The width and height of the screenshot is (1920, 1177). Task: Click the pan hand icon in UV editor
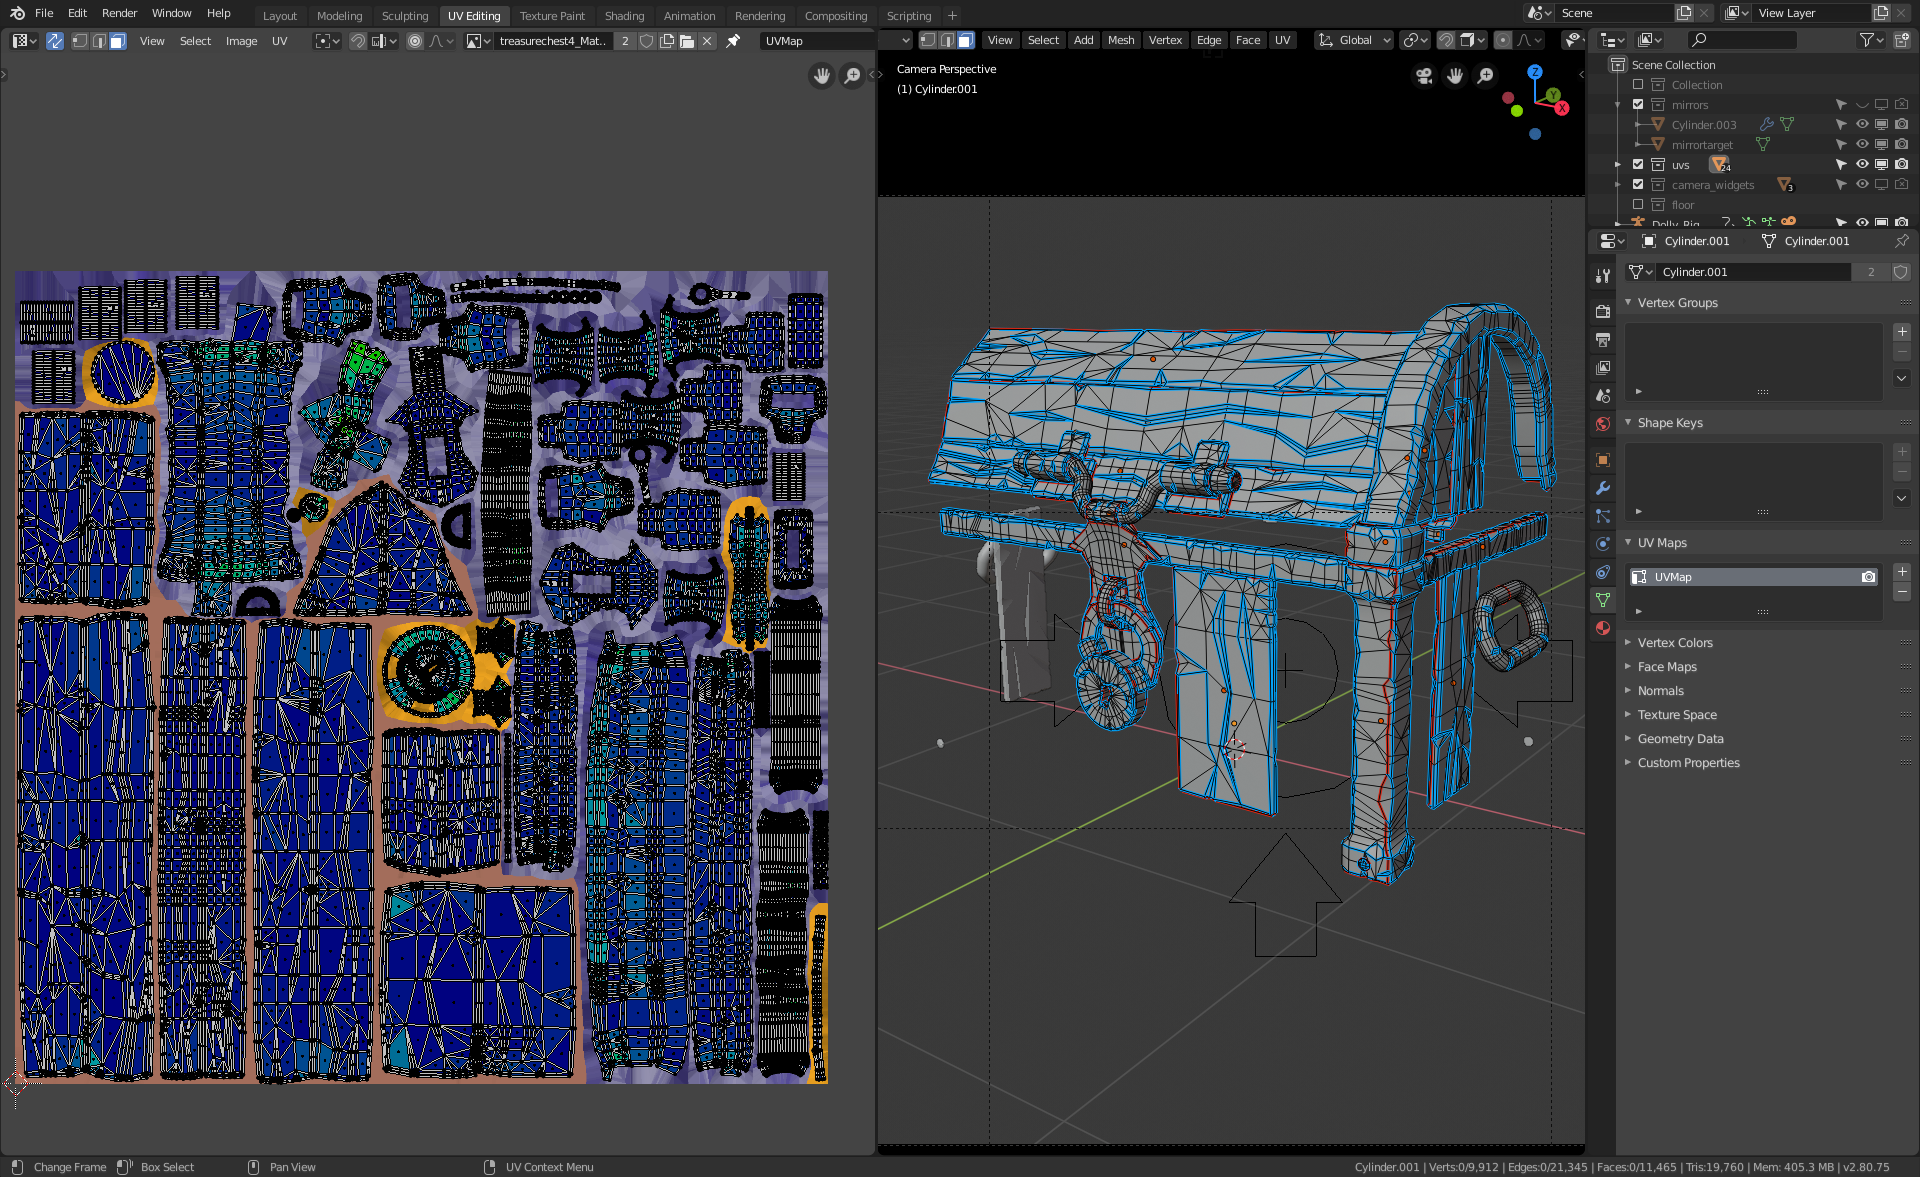click(x=822, y=76)
